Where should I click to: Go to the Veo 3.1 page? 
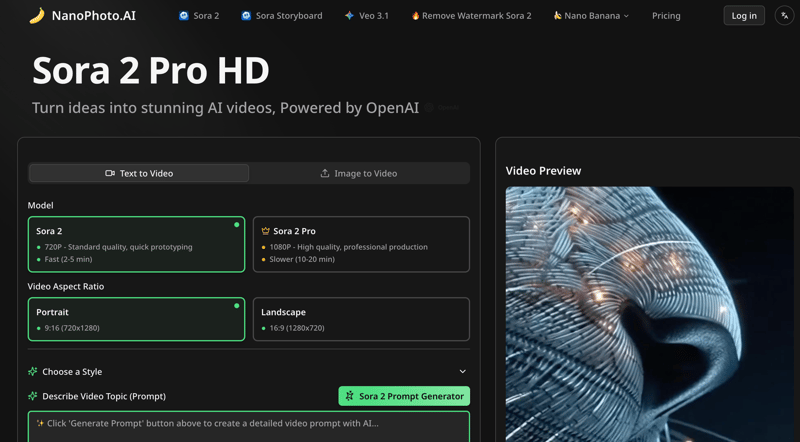366,16
